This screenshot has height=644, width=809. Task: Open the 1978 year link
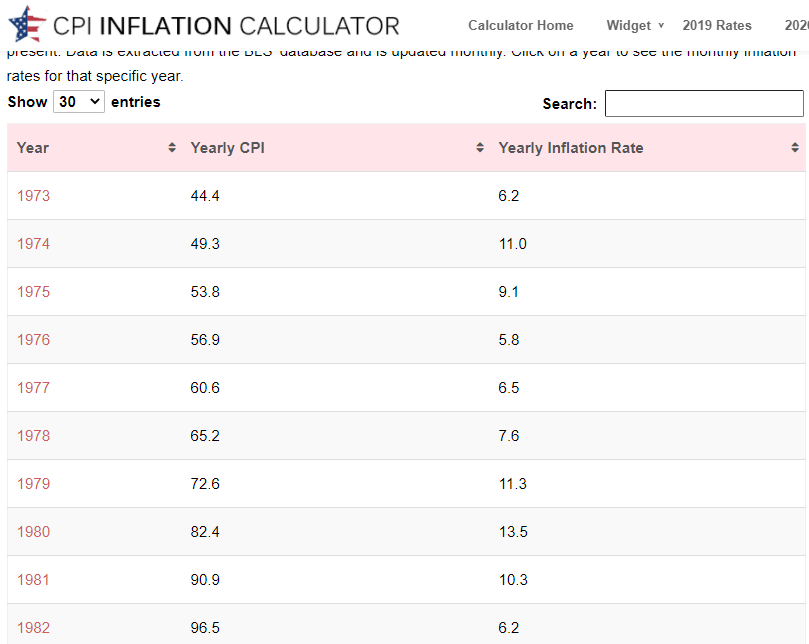[33, 436]
